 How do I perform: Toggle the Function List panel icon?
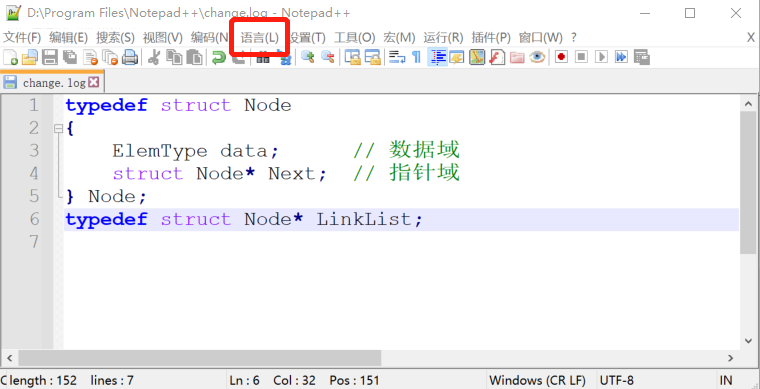coord(497,57)
